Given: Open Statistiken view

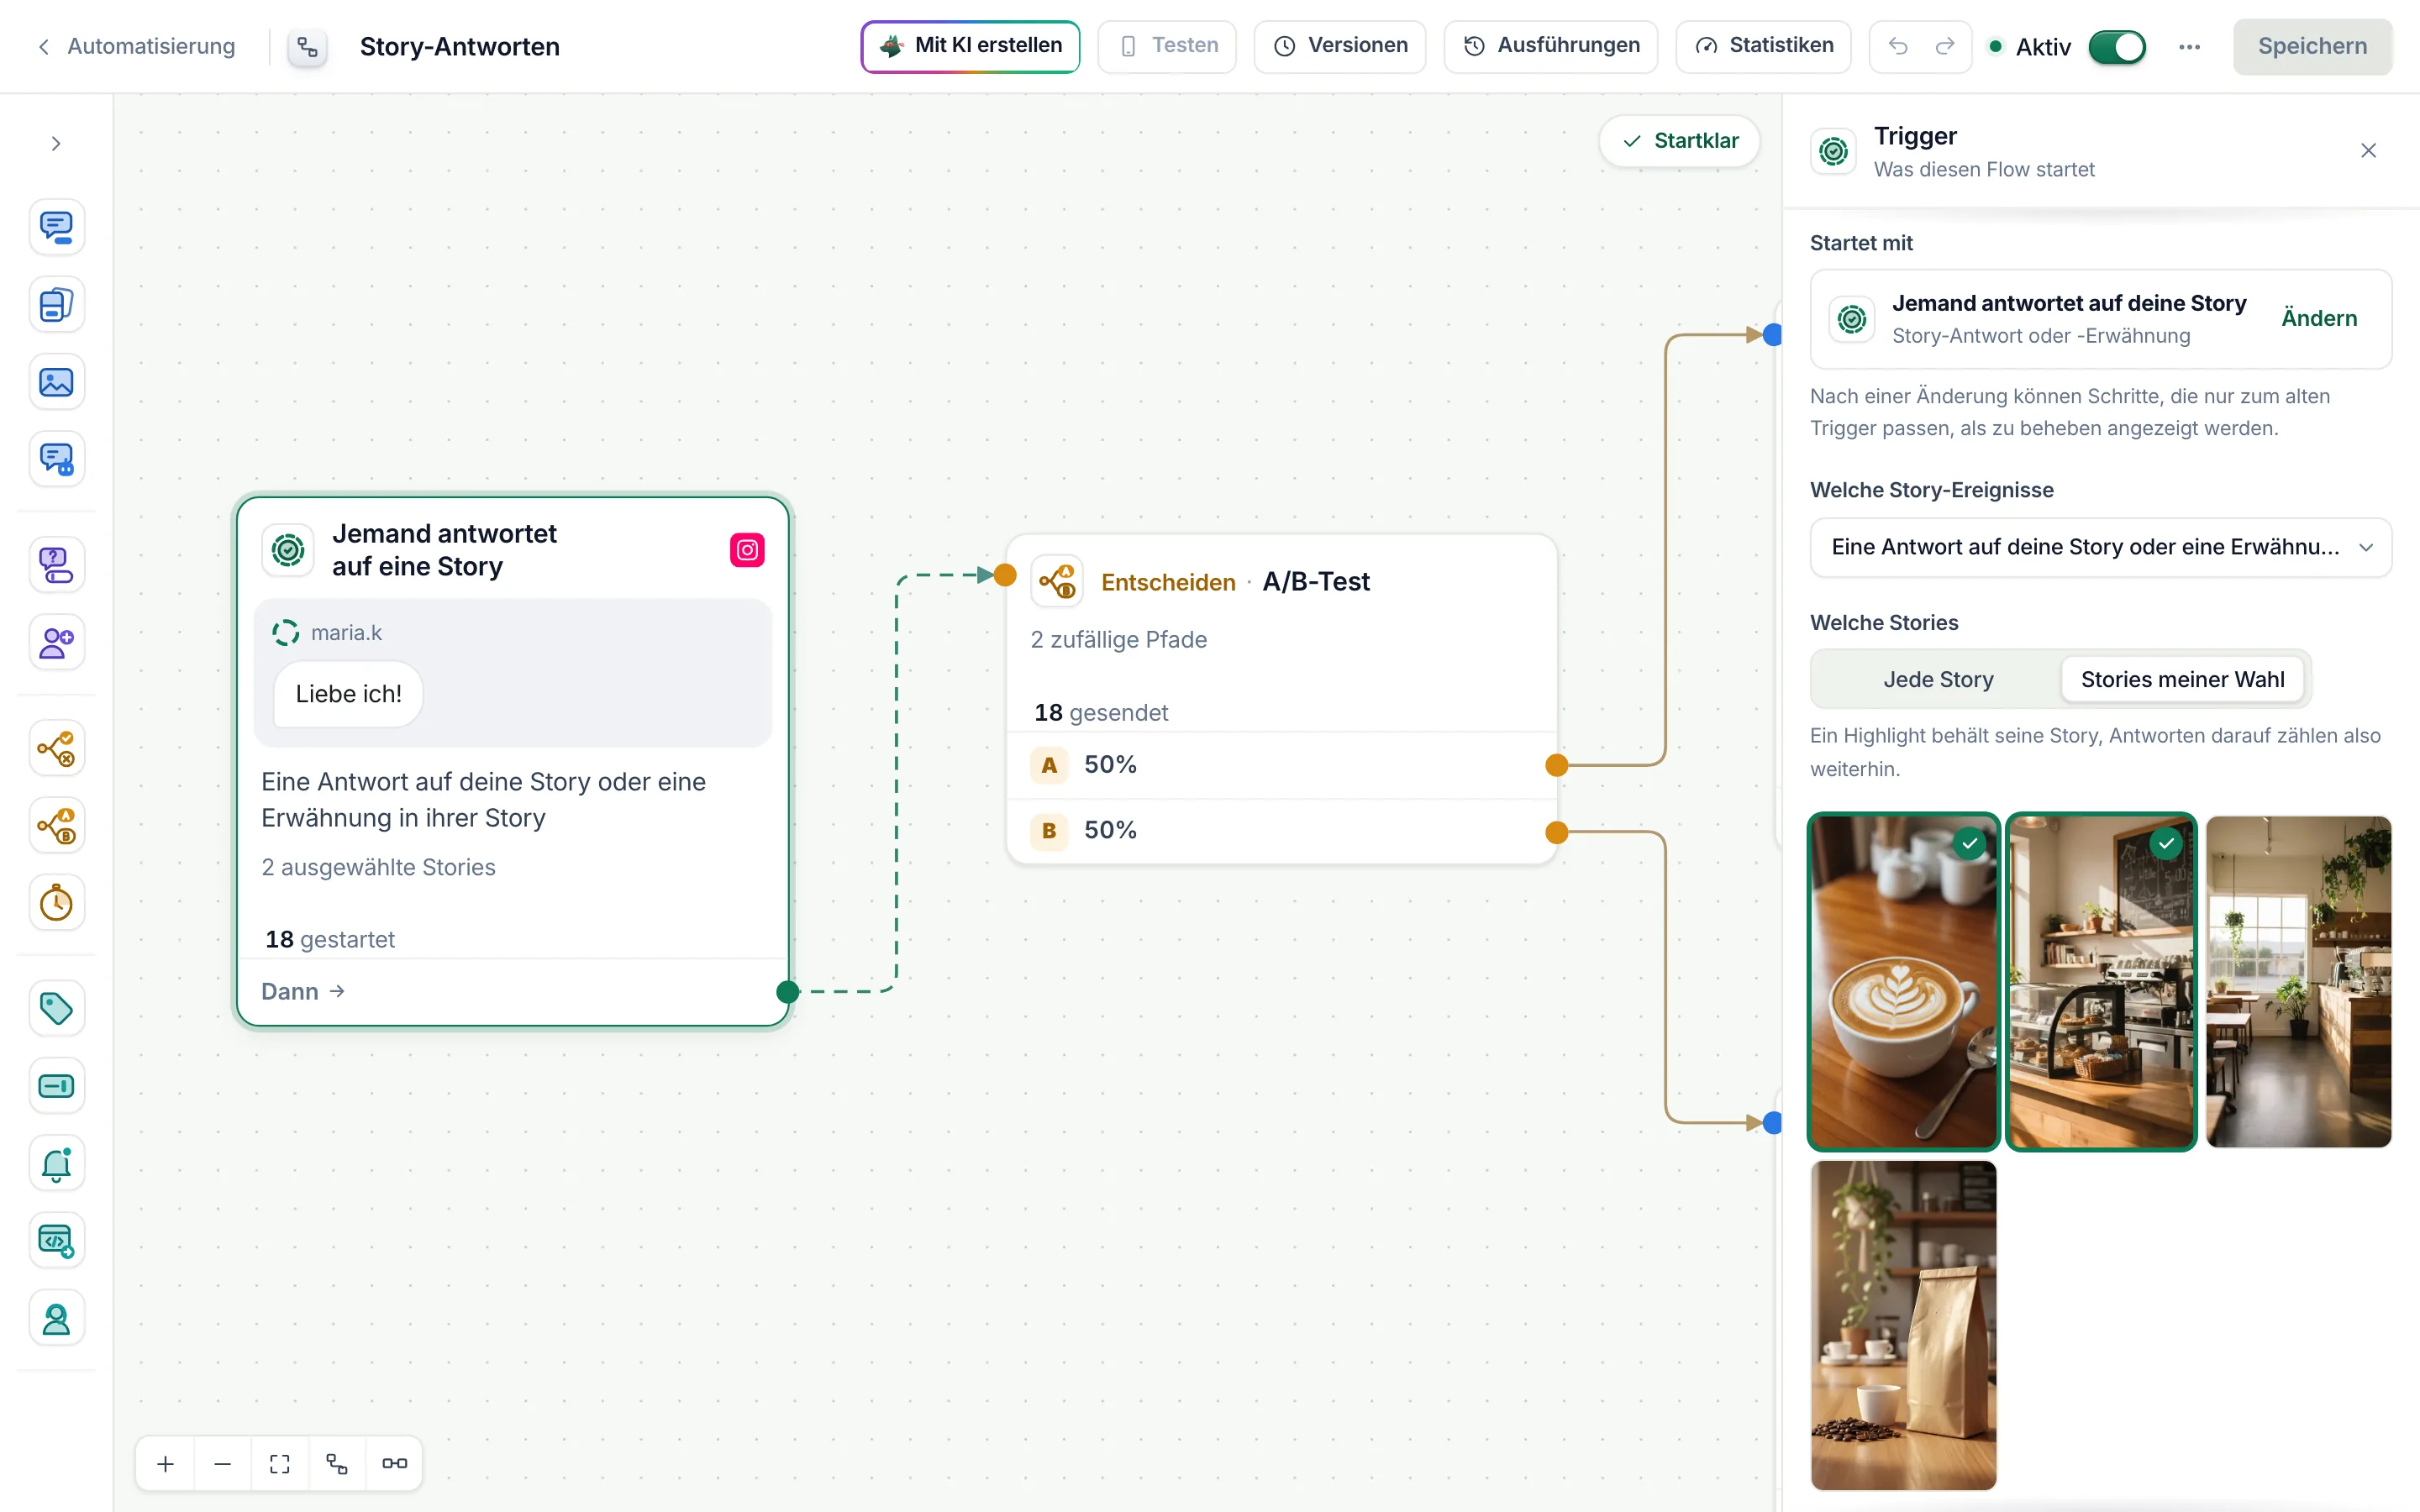Looking at the screenshot, I should [x=1763, y=46].
